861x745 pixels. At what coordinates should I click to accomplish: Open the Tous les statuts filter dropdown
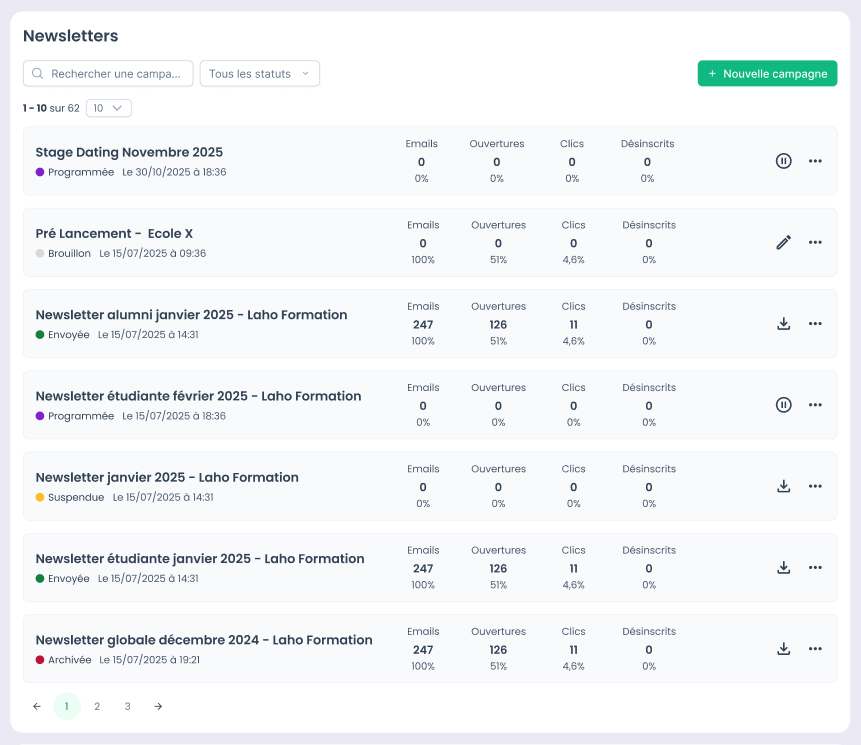coord(260,74)
